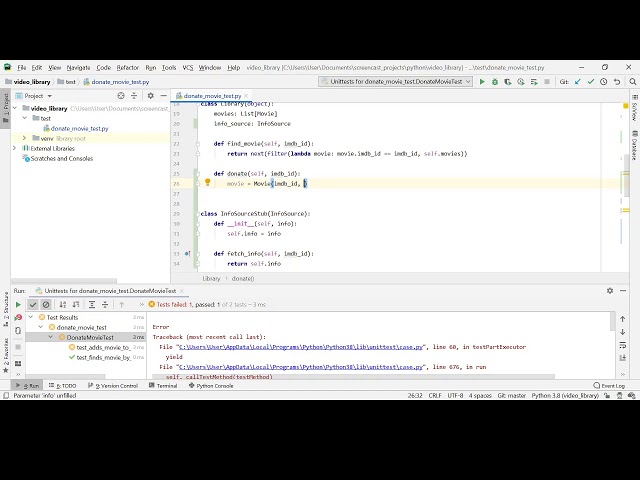Collapse all test results
The width and height of the screenshot is (640, 480).
pos(105,304)
